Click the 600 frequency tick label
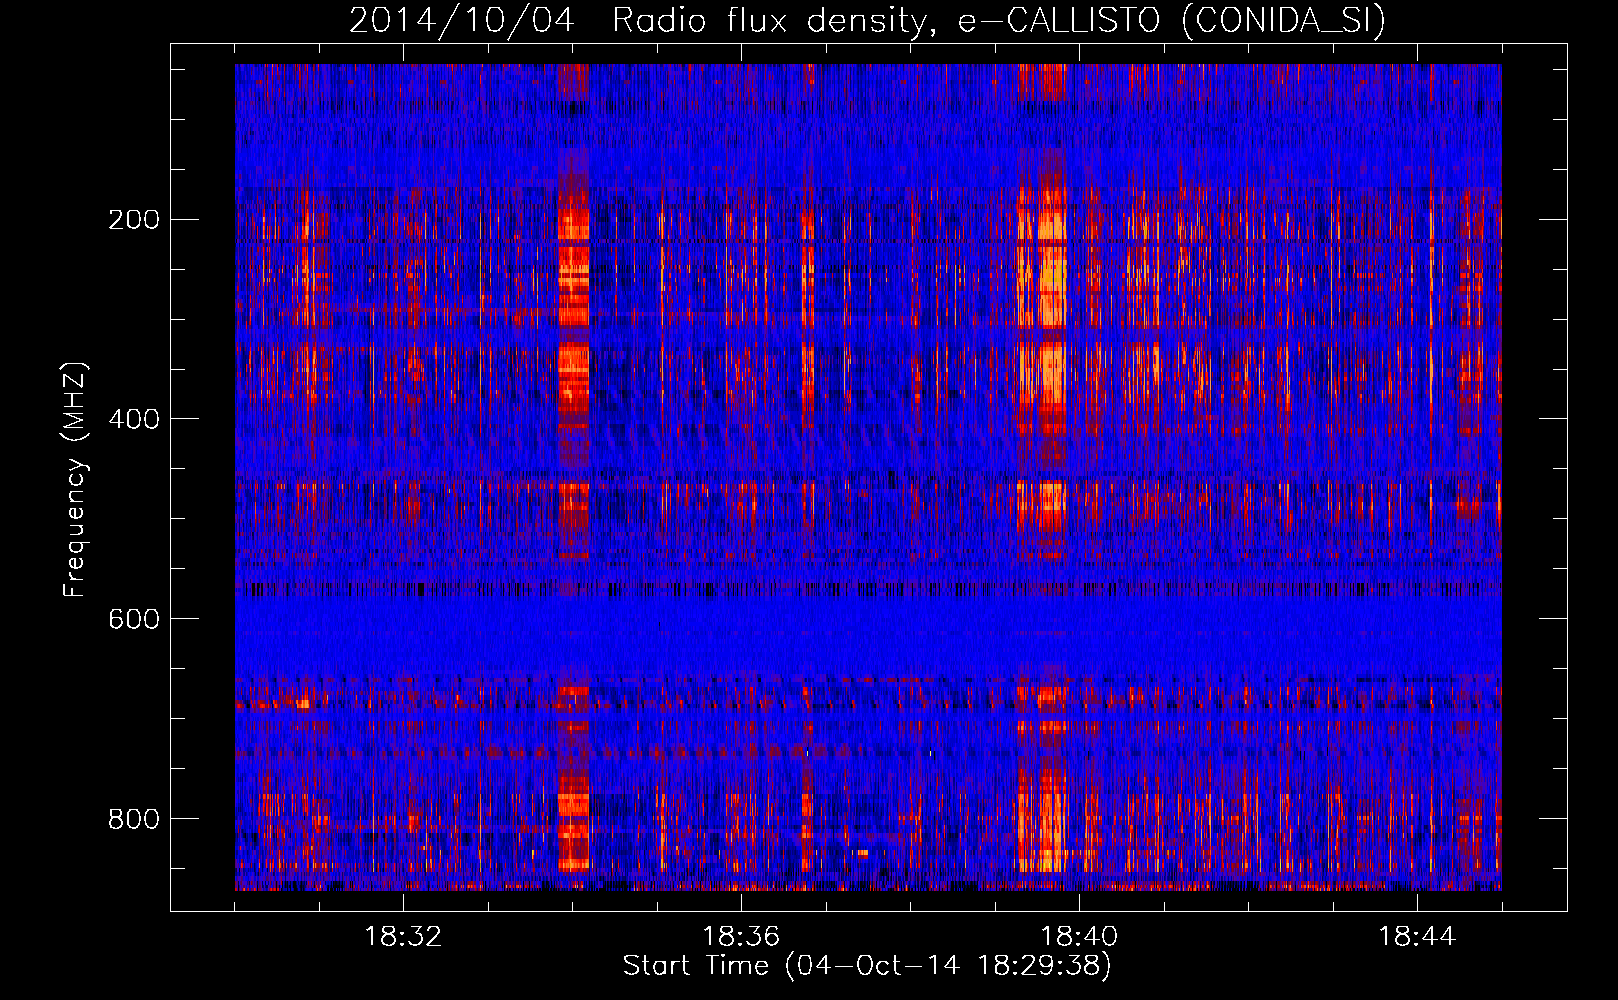The image size is (1618, 1000). click(x=134, y=619)
